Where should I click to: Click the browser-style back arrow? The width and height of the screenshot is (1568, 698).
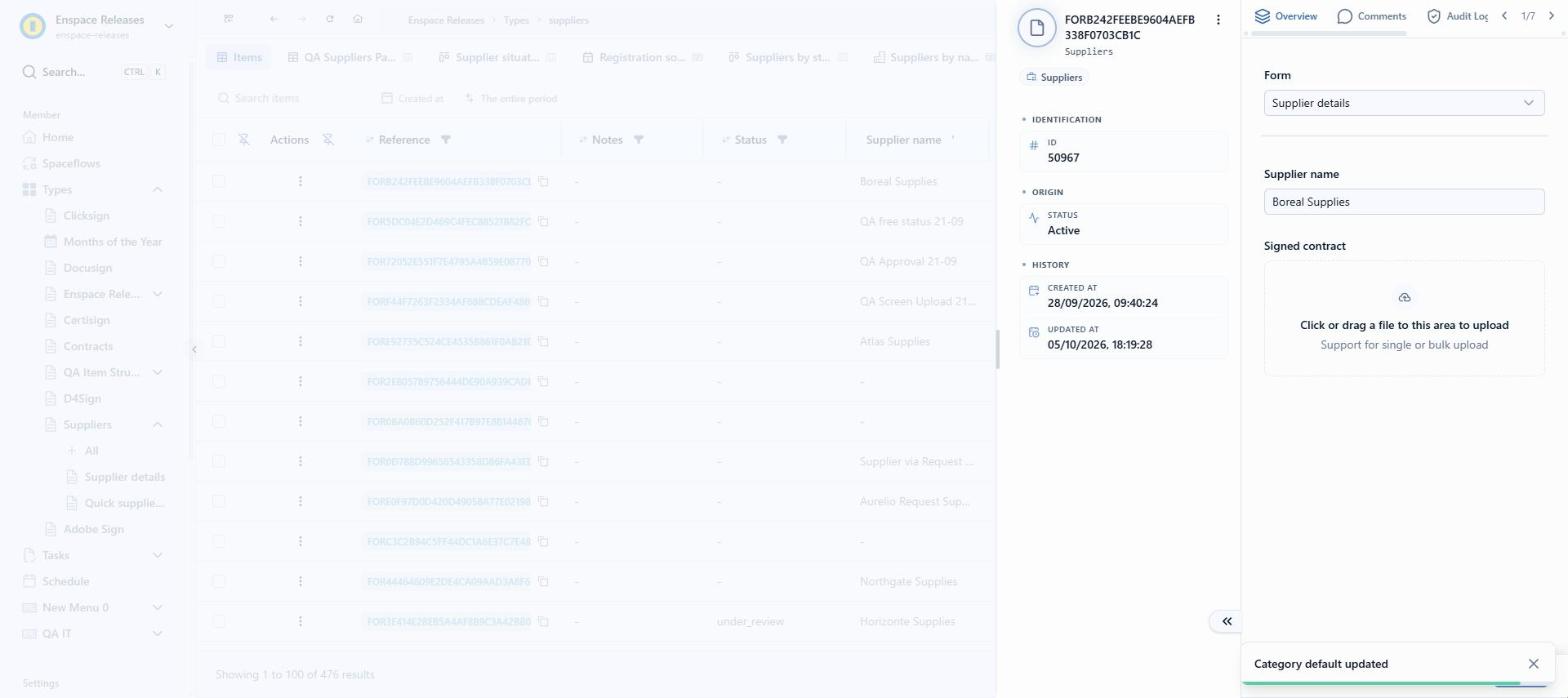(x=274, y=19)
